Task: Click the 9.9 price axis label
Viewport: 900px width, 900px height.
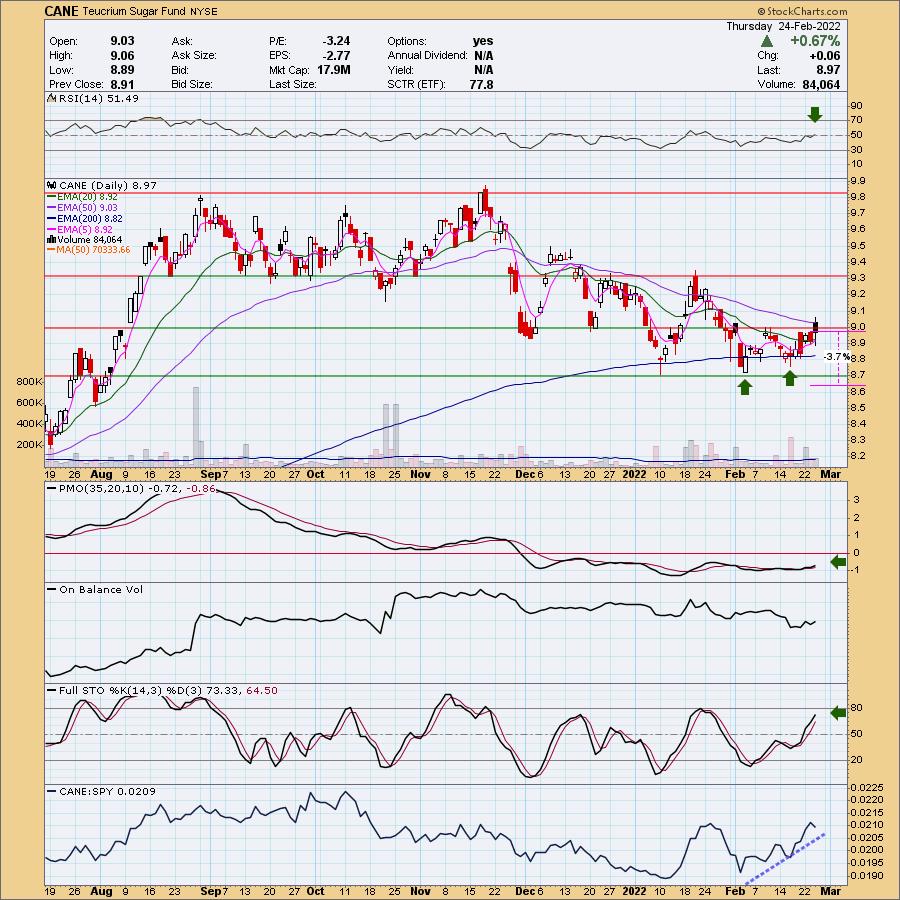Action: [858, 181]
